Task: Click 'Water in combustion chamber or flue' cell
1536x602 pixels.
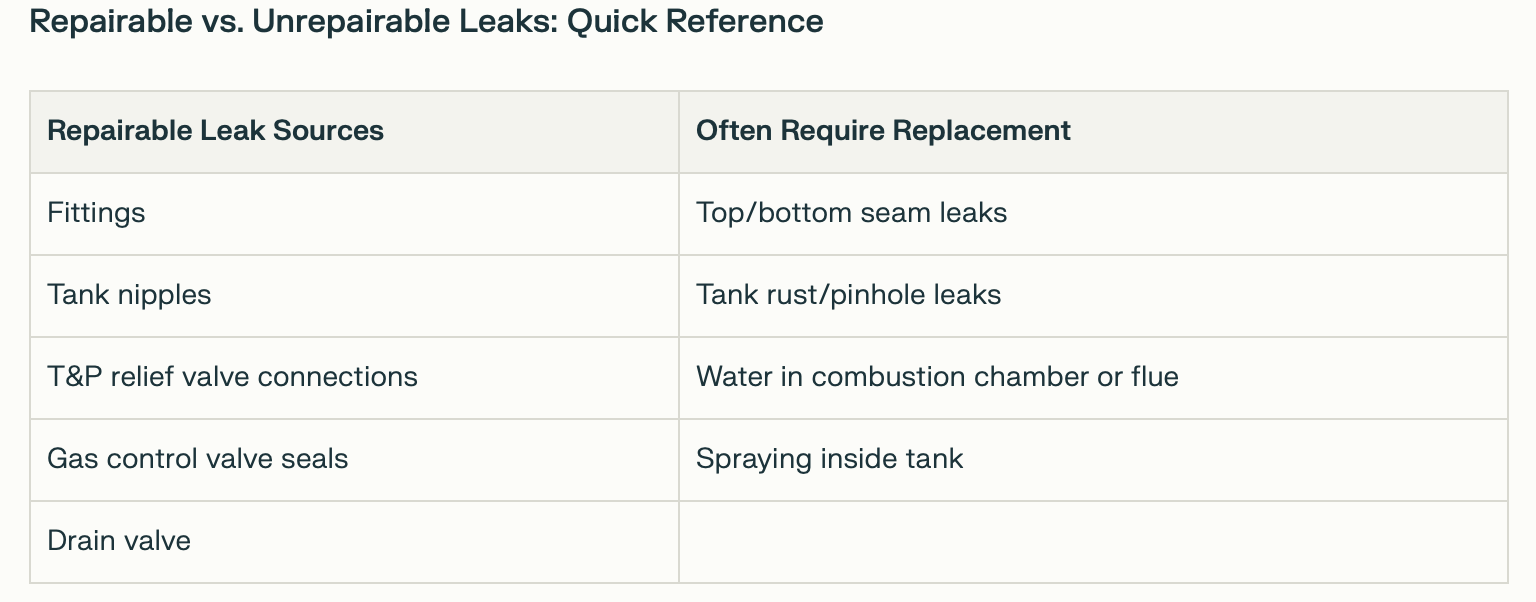Action: (937, 377)
